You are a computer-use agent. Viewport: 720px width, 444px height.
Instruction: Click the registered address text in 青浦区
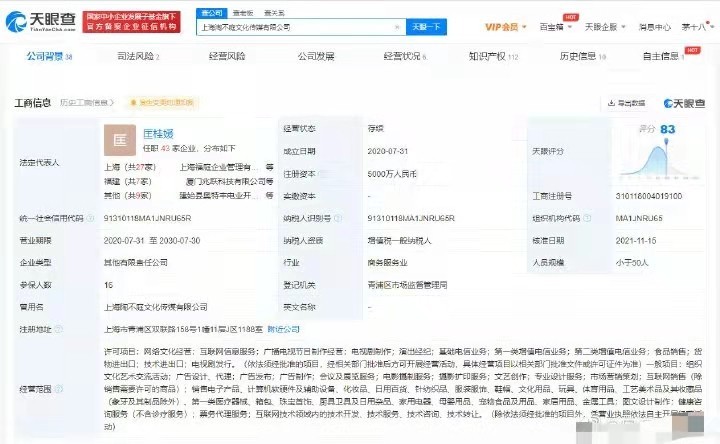(x=183, y=329)
